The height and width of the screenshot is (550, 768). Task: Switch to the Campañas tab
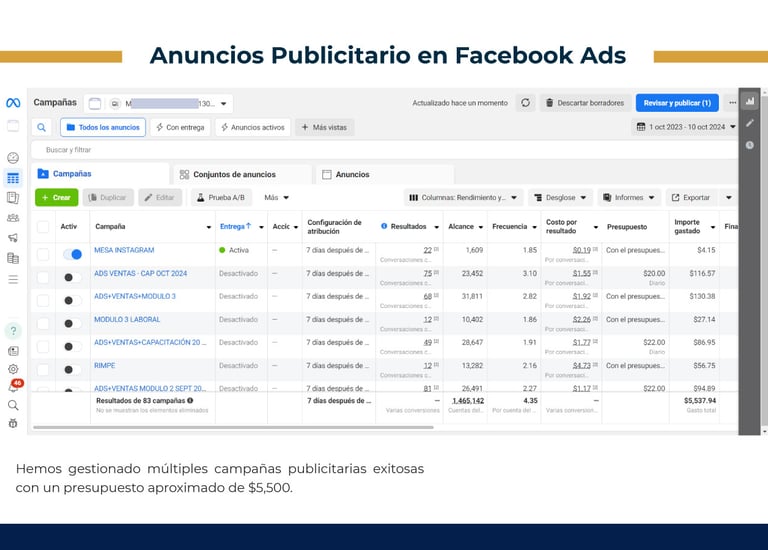(100, 174)
